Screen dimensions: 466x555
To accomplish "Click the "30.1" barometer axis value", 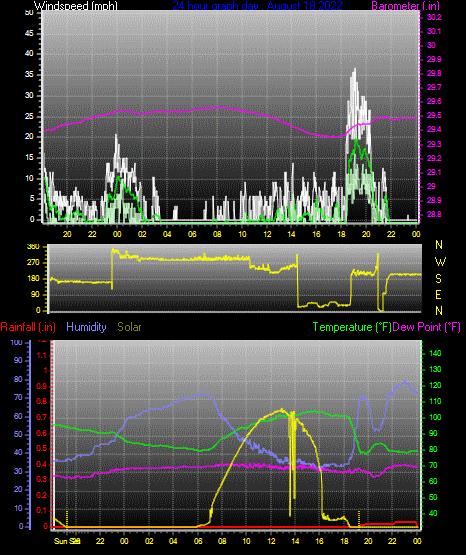I will click(434, 32).
